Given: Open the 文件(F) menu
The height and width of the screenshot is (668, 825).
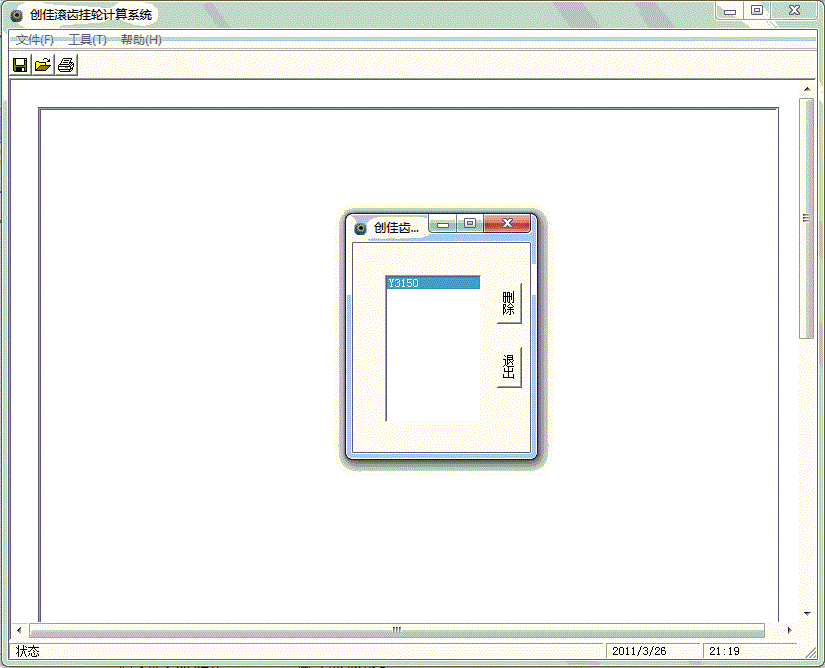Looking at the screenshot, I should pyautogui.click(x=35, y=40).
